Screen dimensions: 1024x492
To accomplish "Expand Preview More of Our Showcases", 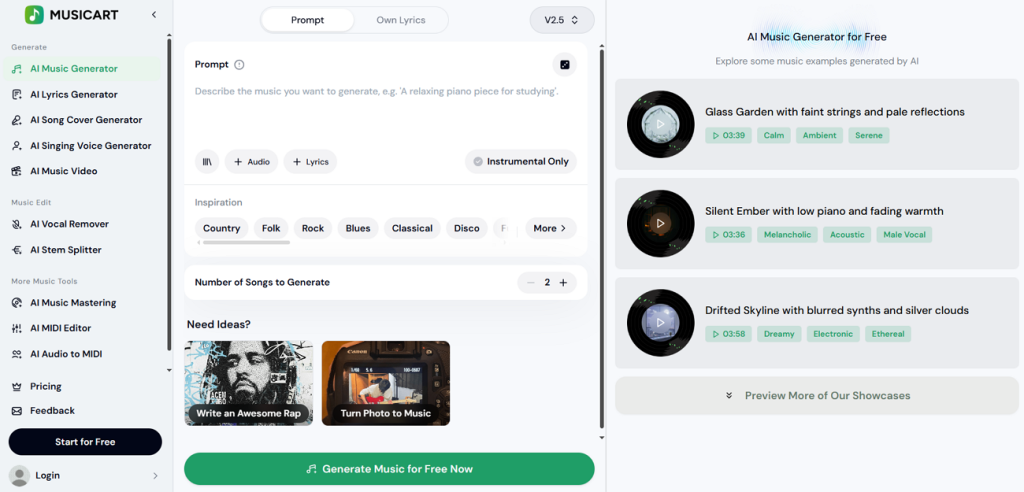I will point(817,395).
